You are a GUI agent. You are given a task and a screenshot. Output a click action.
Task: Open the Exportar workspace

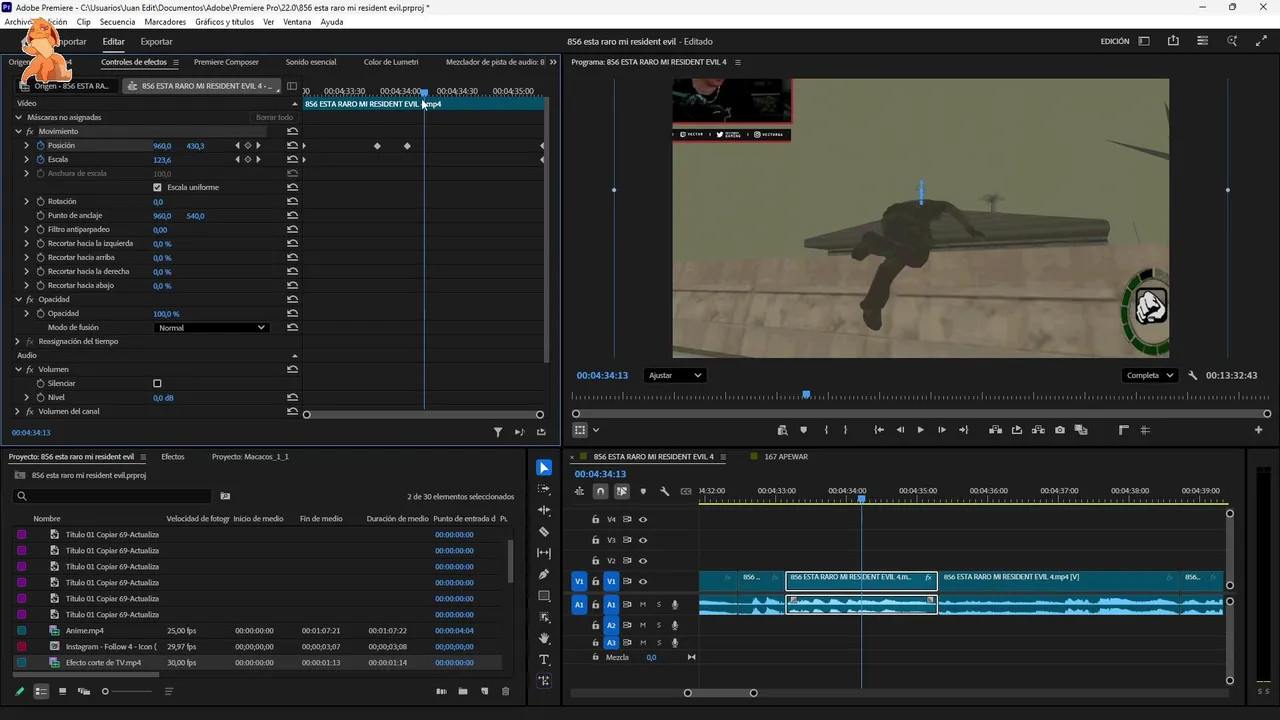(x=156, y=42)
